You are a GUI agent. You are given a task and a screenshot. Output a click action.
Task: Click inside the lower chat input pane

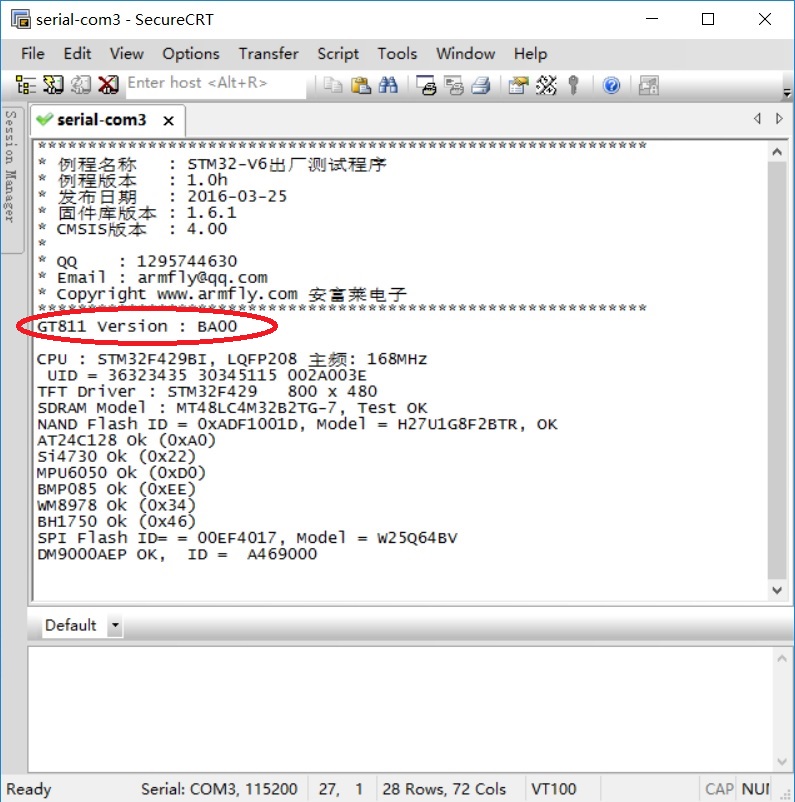400,709
